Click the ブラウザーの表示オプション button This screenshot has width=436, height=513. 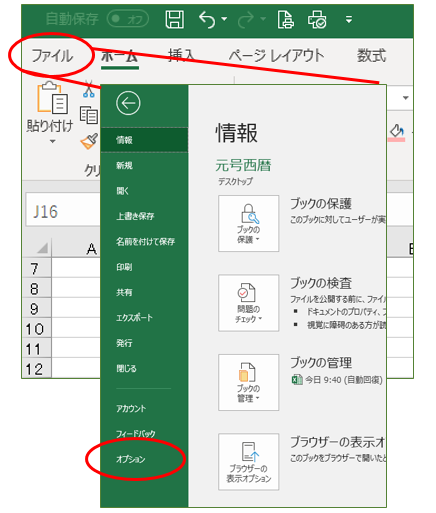(248, 462)
